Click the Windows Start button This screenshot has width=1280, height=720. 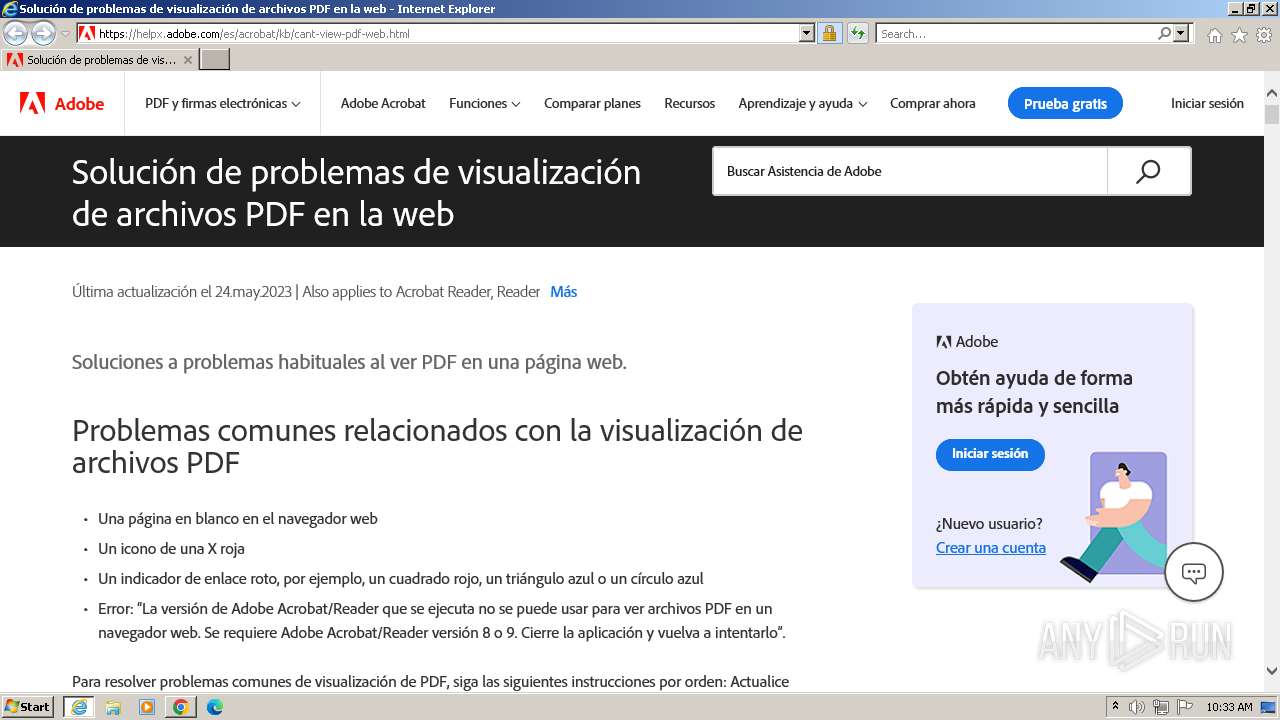(28, 707)
